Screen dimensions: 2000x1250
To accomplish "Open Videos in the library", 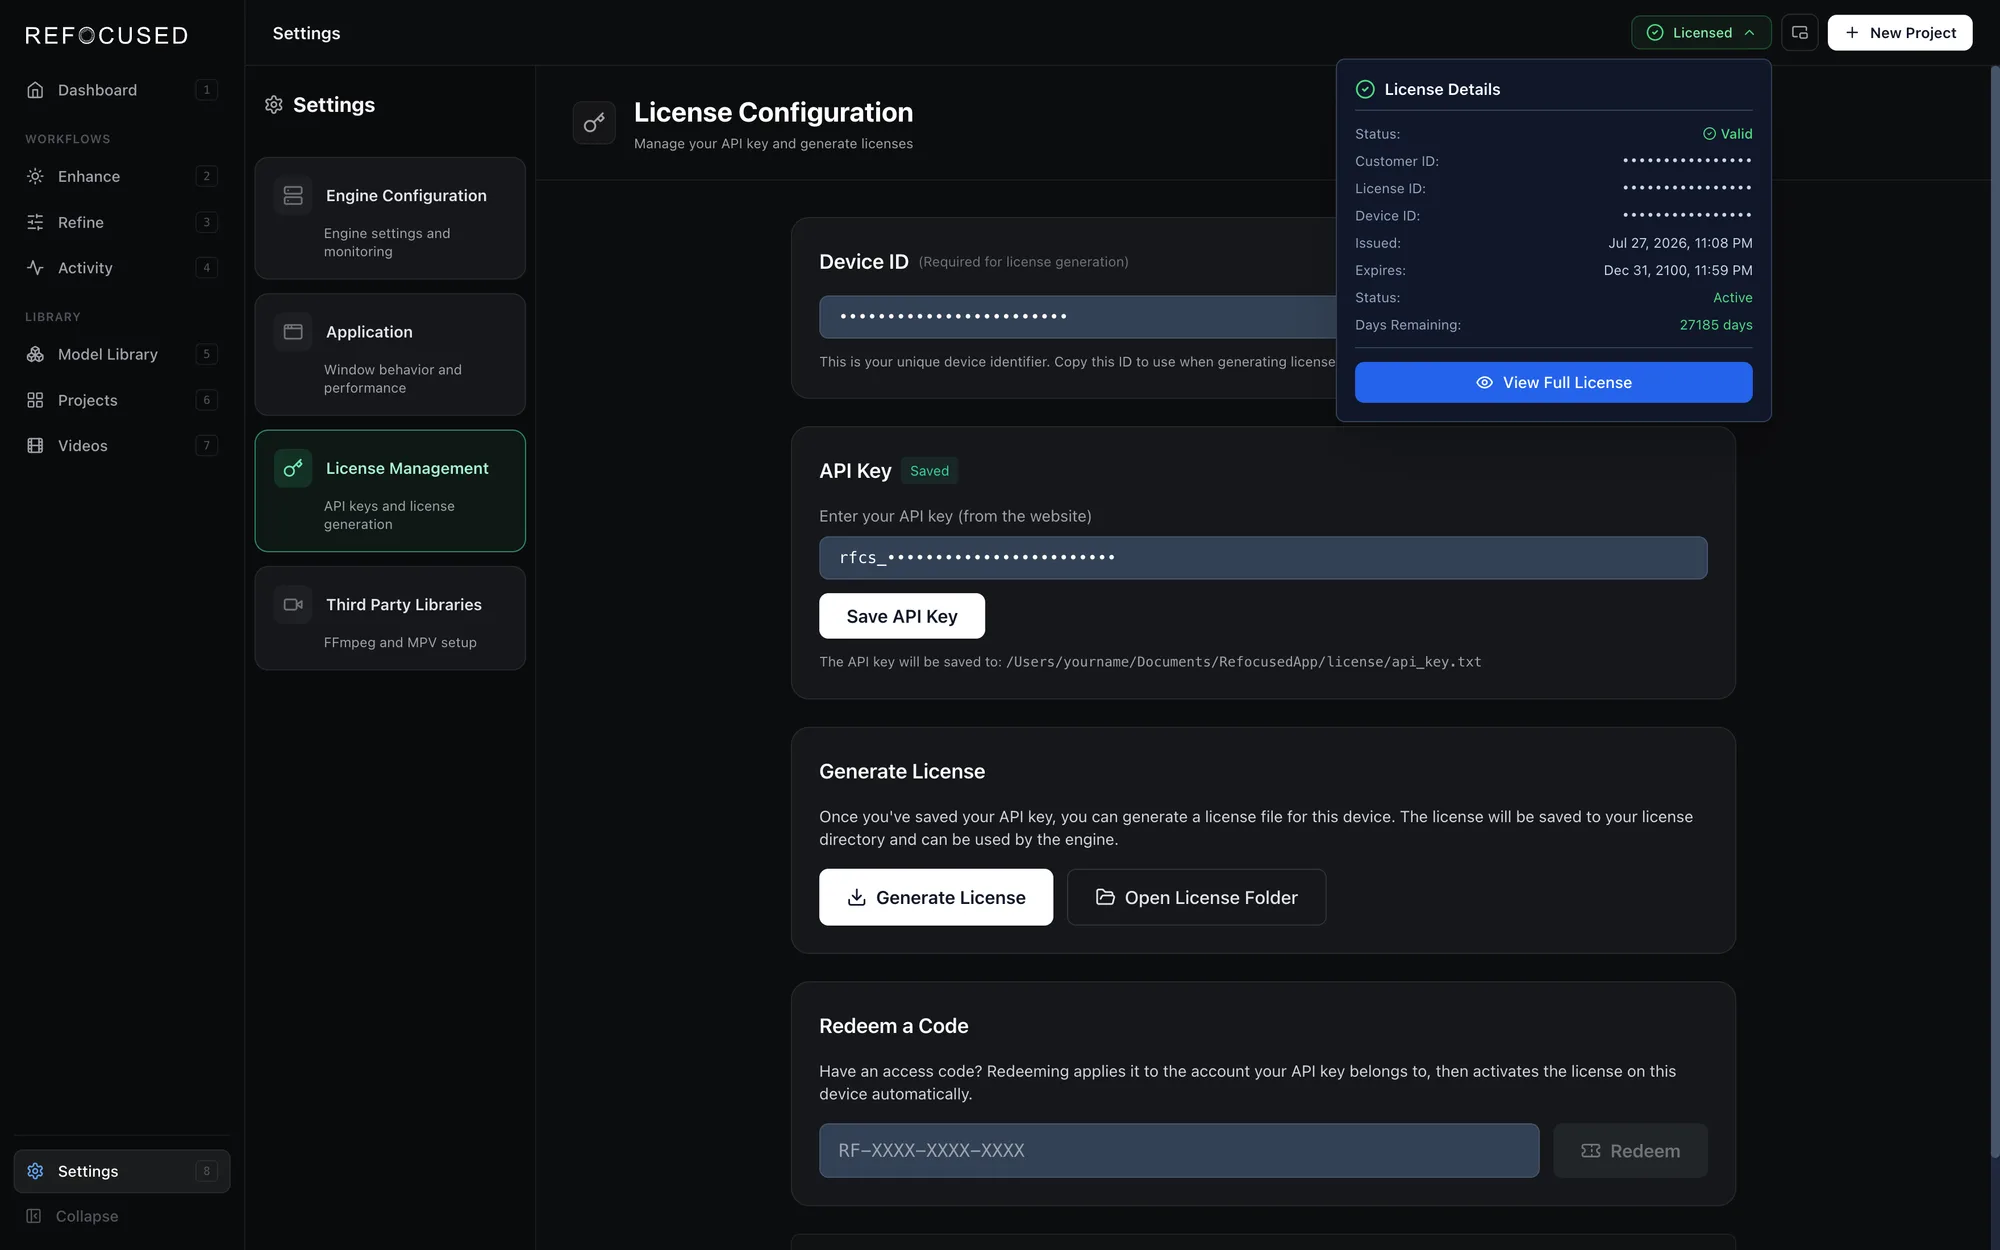I will [x=122, y=445].
